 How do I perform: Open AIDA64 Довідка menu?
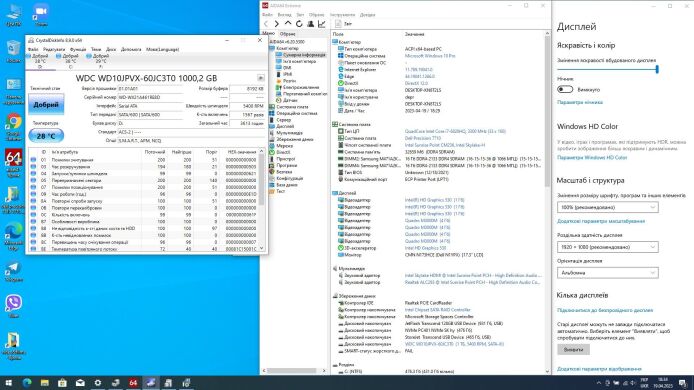coord(367,15)
